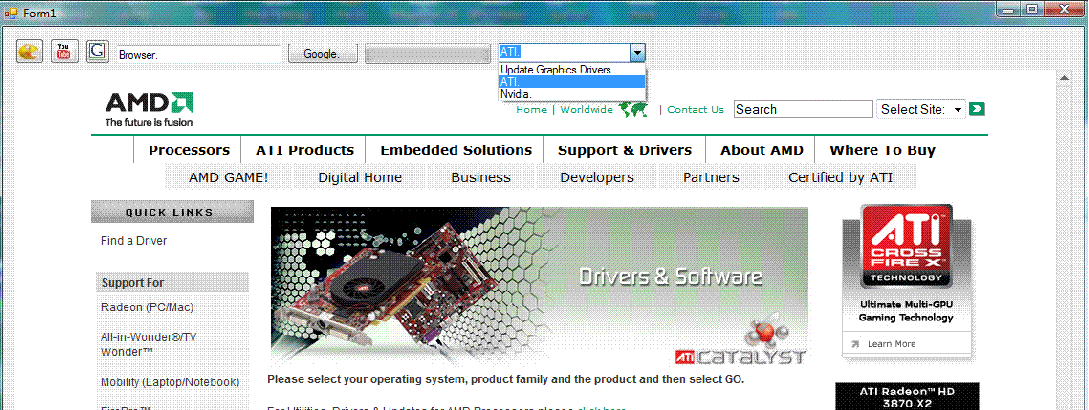This screenshot has width=1089, height=410.
Task: Click the Support For header
Action: (x=172, y=283)
